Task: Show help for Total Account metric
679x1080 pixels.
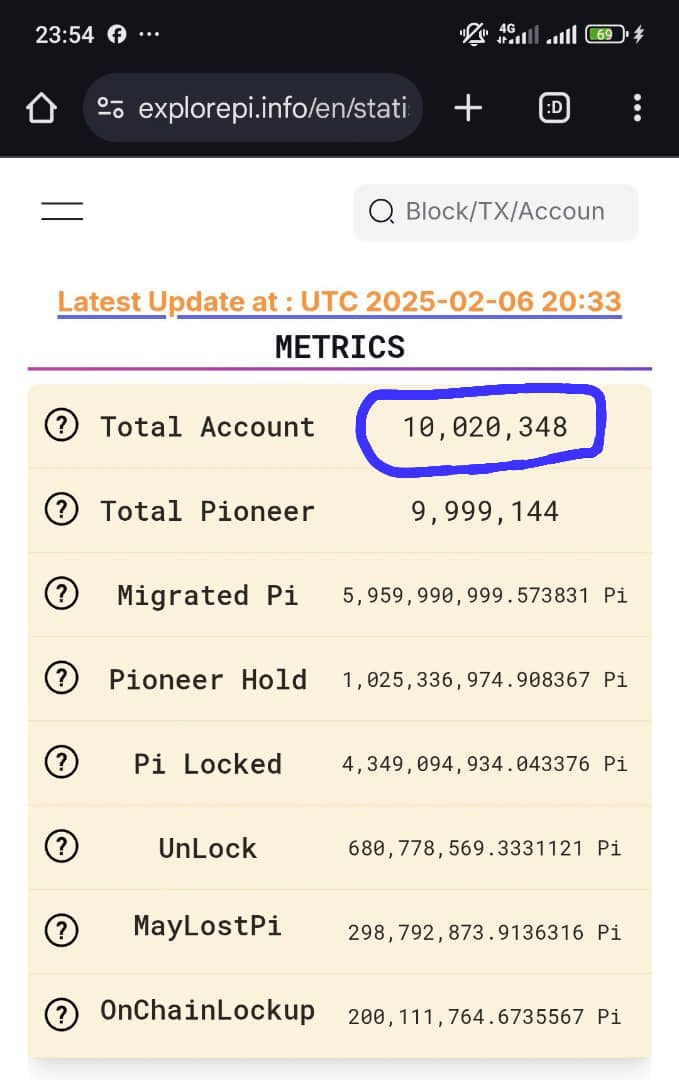Action: tap(61, 426)
